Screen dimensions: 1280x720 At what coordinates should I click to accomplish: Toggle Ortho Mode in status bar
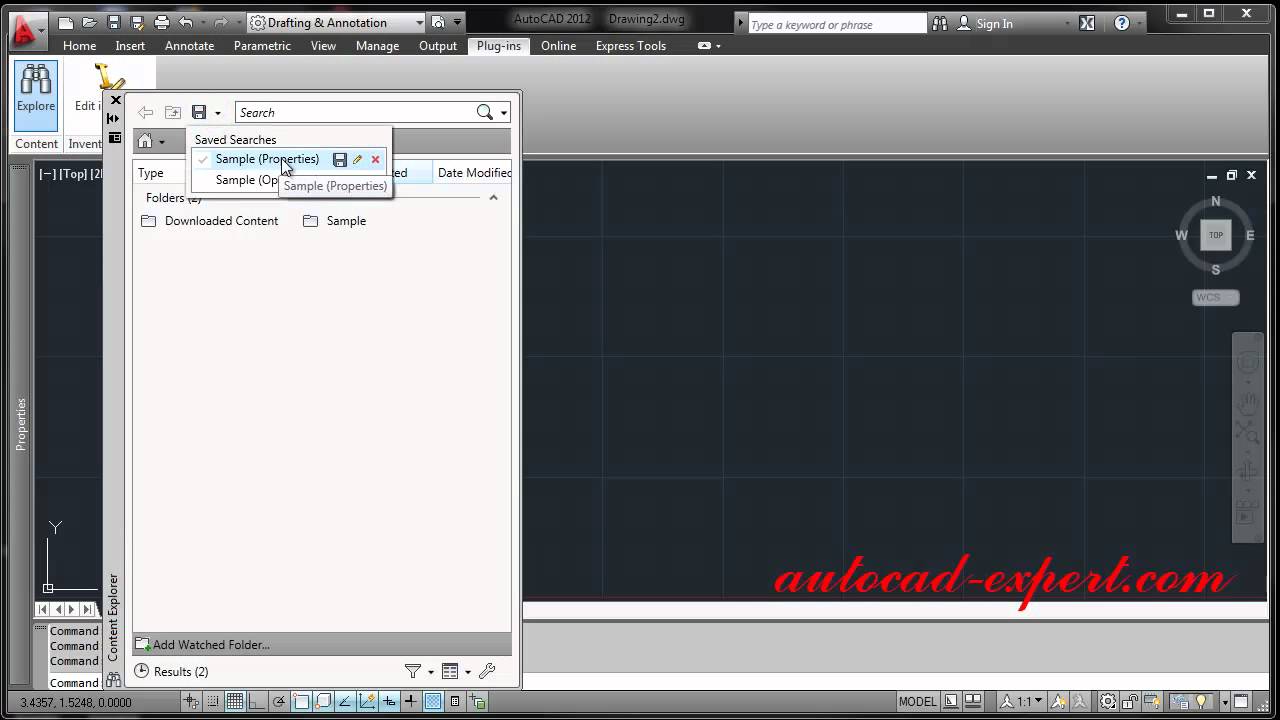tap(257, 702)
